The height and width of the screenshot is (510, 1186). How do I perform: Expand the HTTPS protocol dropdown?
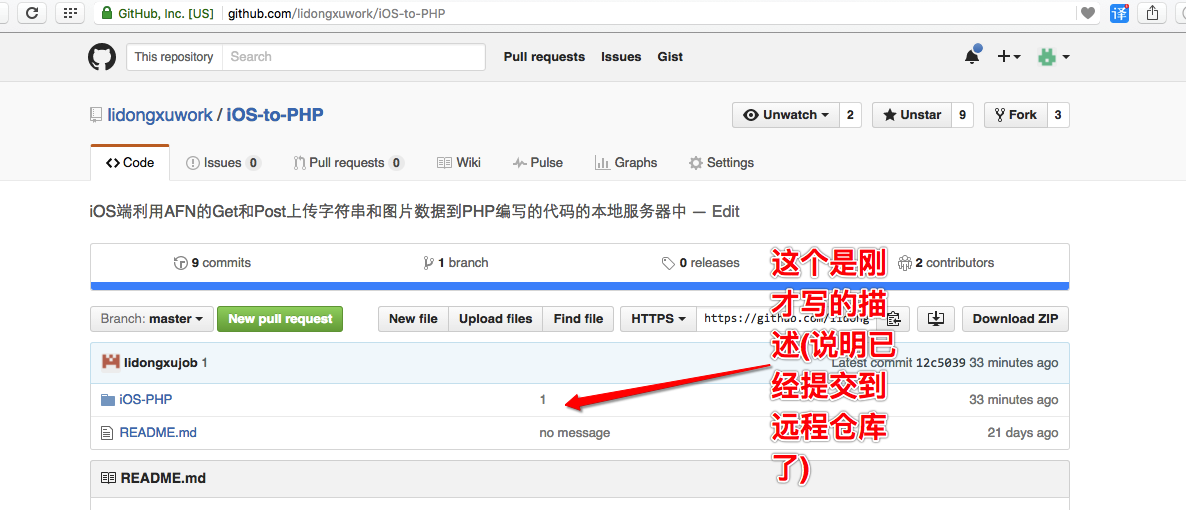657,319
